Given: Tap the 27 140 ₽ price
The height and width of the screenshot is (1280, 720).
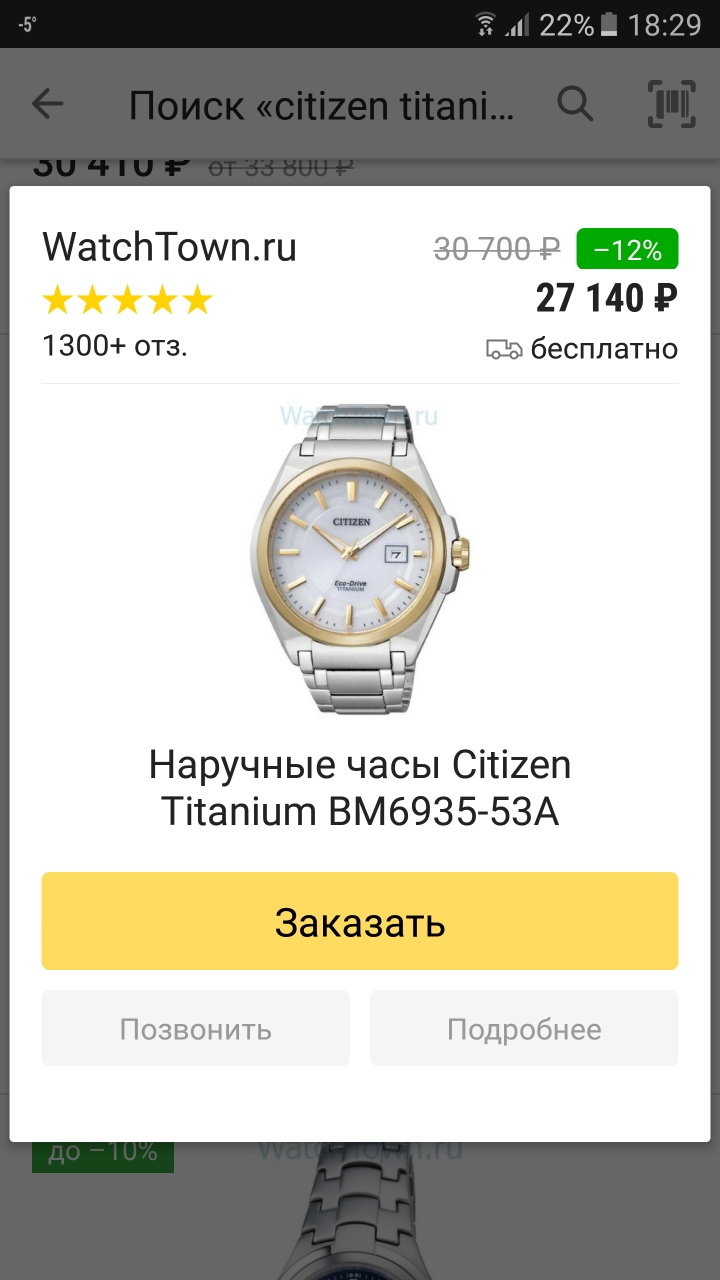Looking at the screenshot, I should coord(607,298).
